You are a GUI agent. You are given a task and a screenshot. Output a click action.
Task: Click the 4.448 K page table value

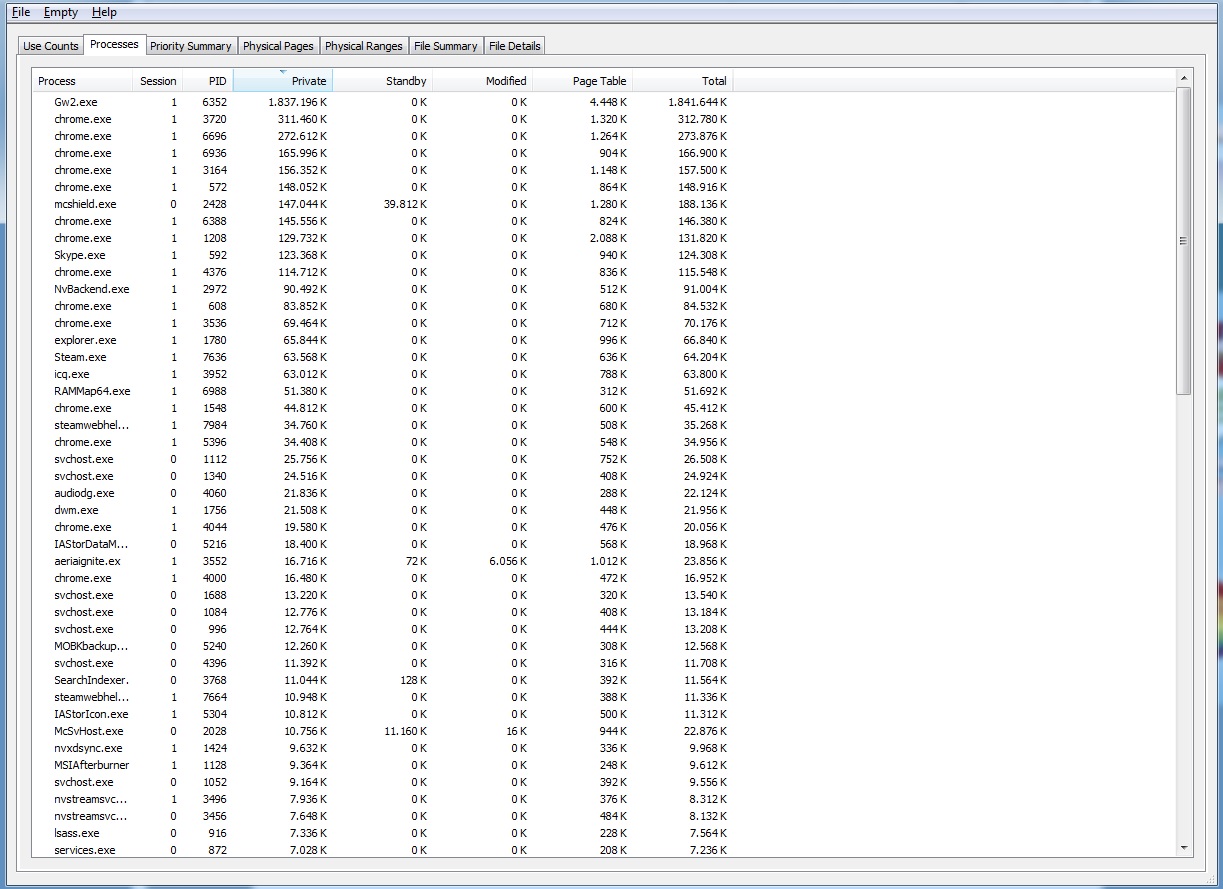tap(608, 102)
